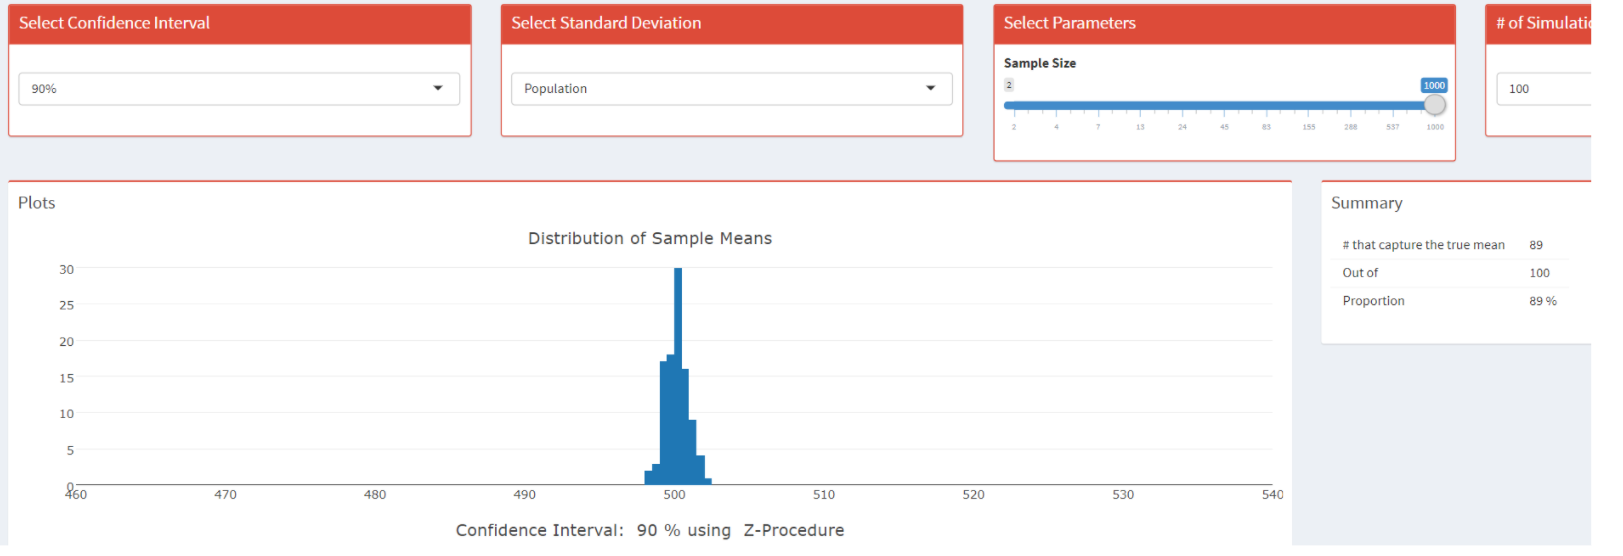1623x556 pixels.
Task: Click the Sample Size label
Action: pos(1040,63)
